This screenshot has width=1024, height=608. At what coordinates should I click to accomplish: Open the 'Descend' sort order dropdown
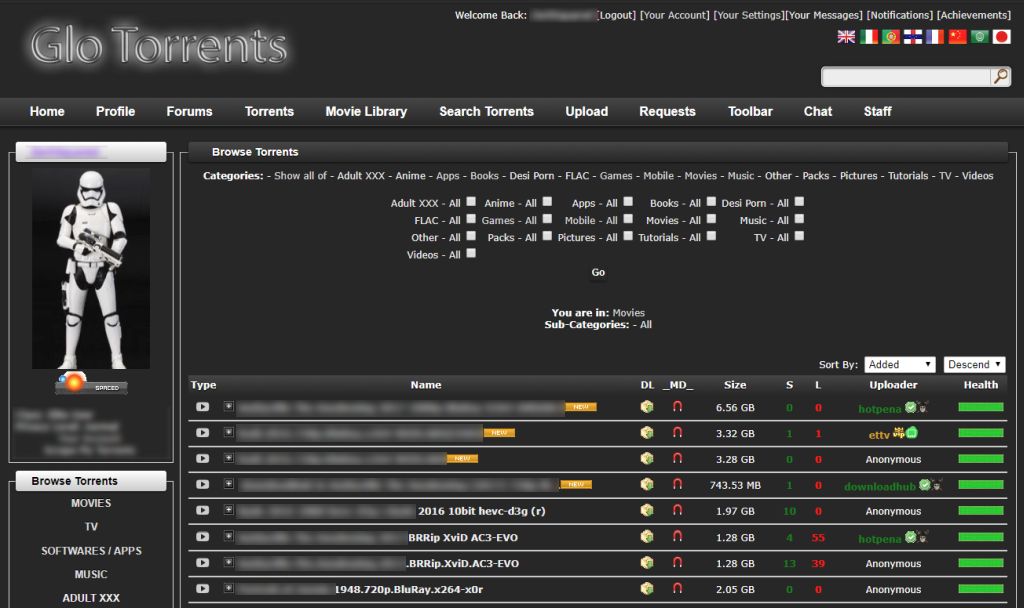(975, 365)
